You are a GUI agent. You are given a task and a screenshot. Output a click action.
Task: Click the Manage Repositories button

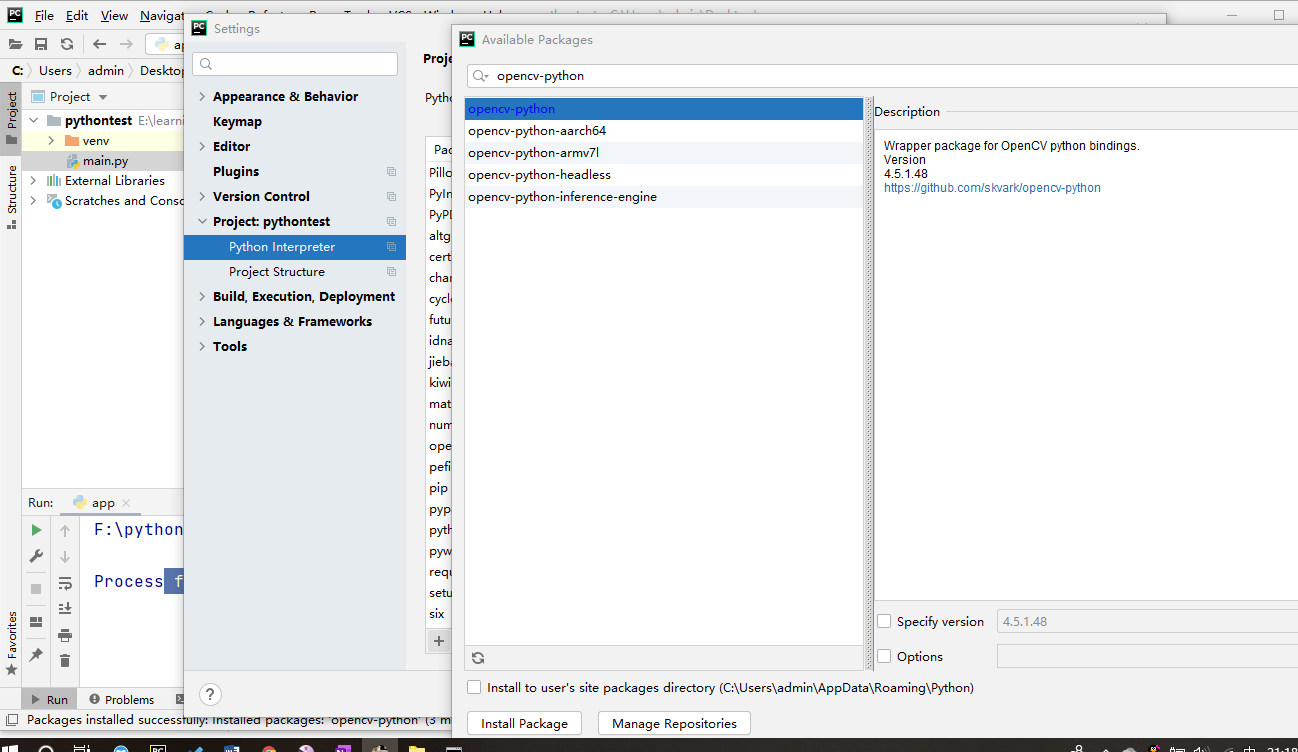click(674, 723)
